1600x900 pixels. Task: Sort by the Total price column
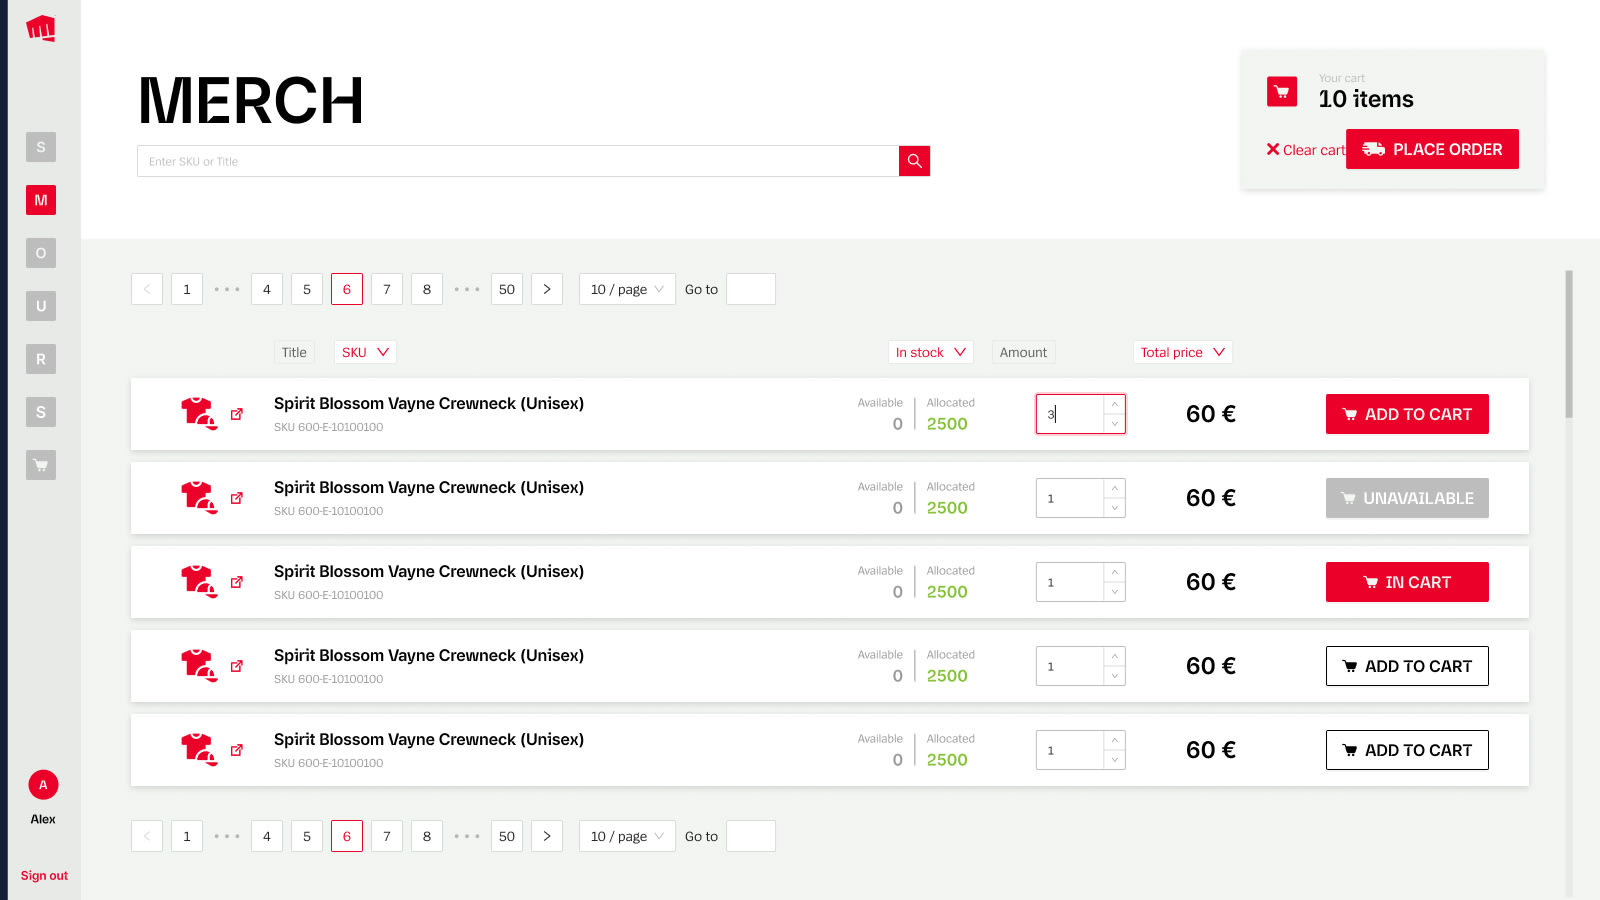coord(1183,352)
